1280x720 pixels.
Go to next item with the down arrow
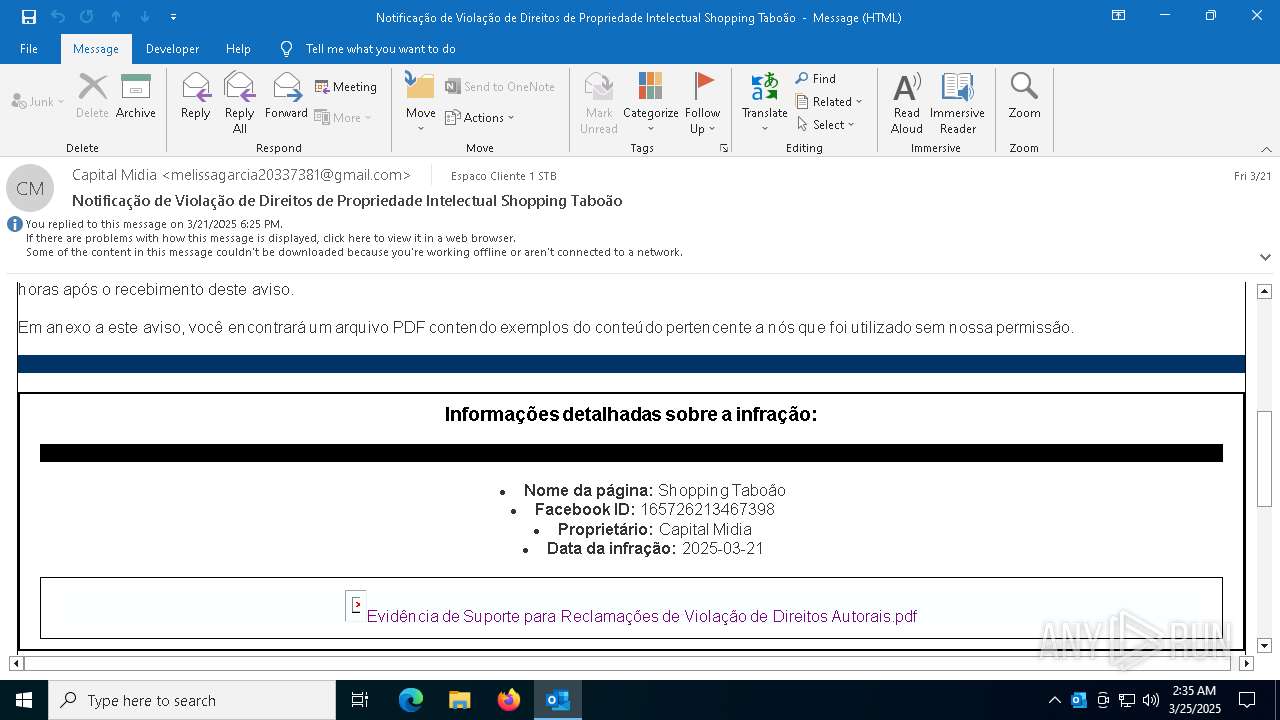pos(145,17)
